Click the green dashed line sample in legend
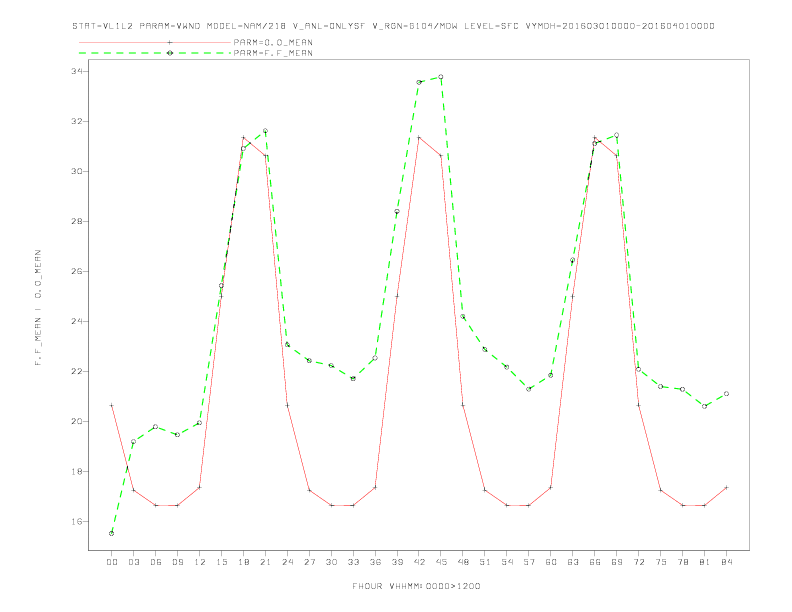 tap(155, 53)
